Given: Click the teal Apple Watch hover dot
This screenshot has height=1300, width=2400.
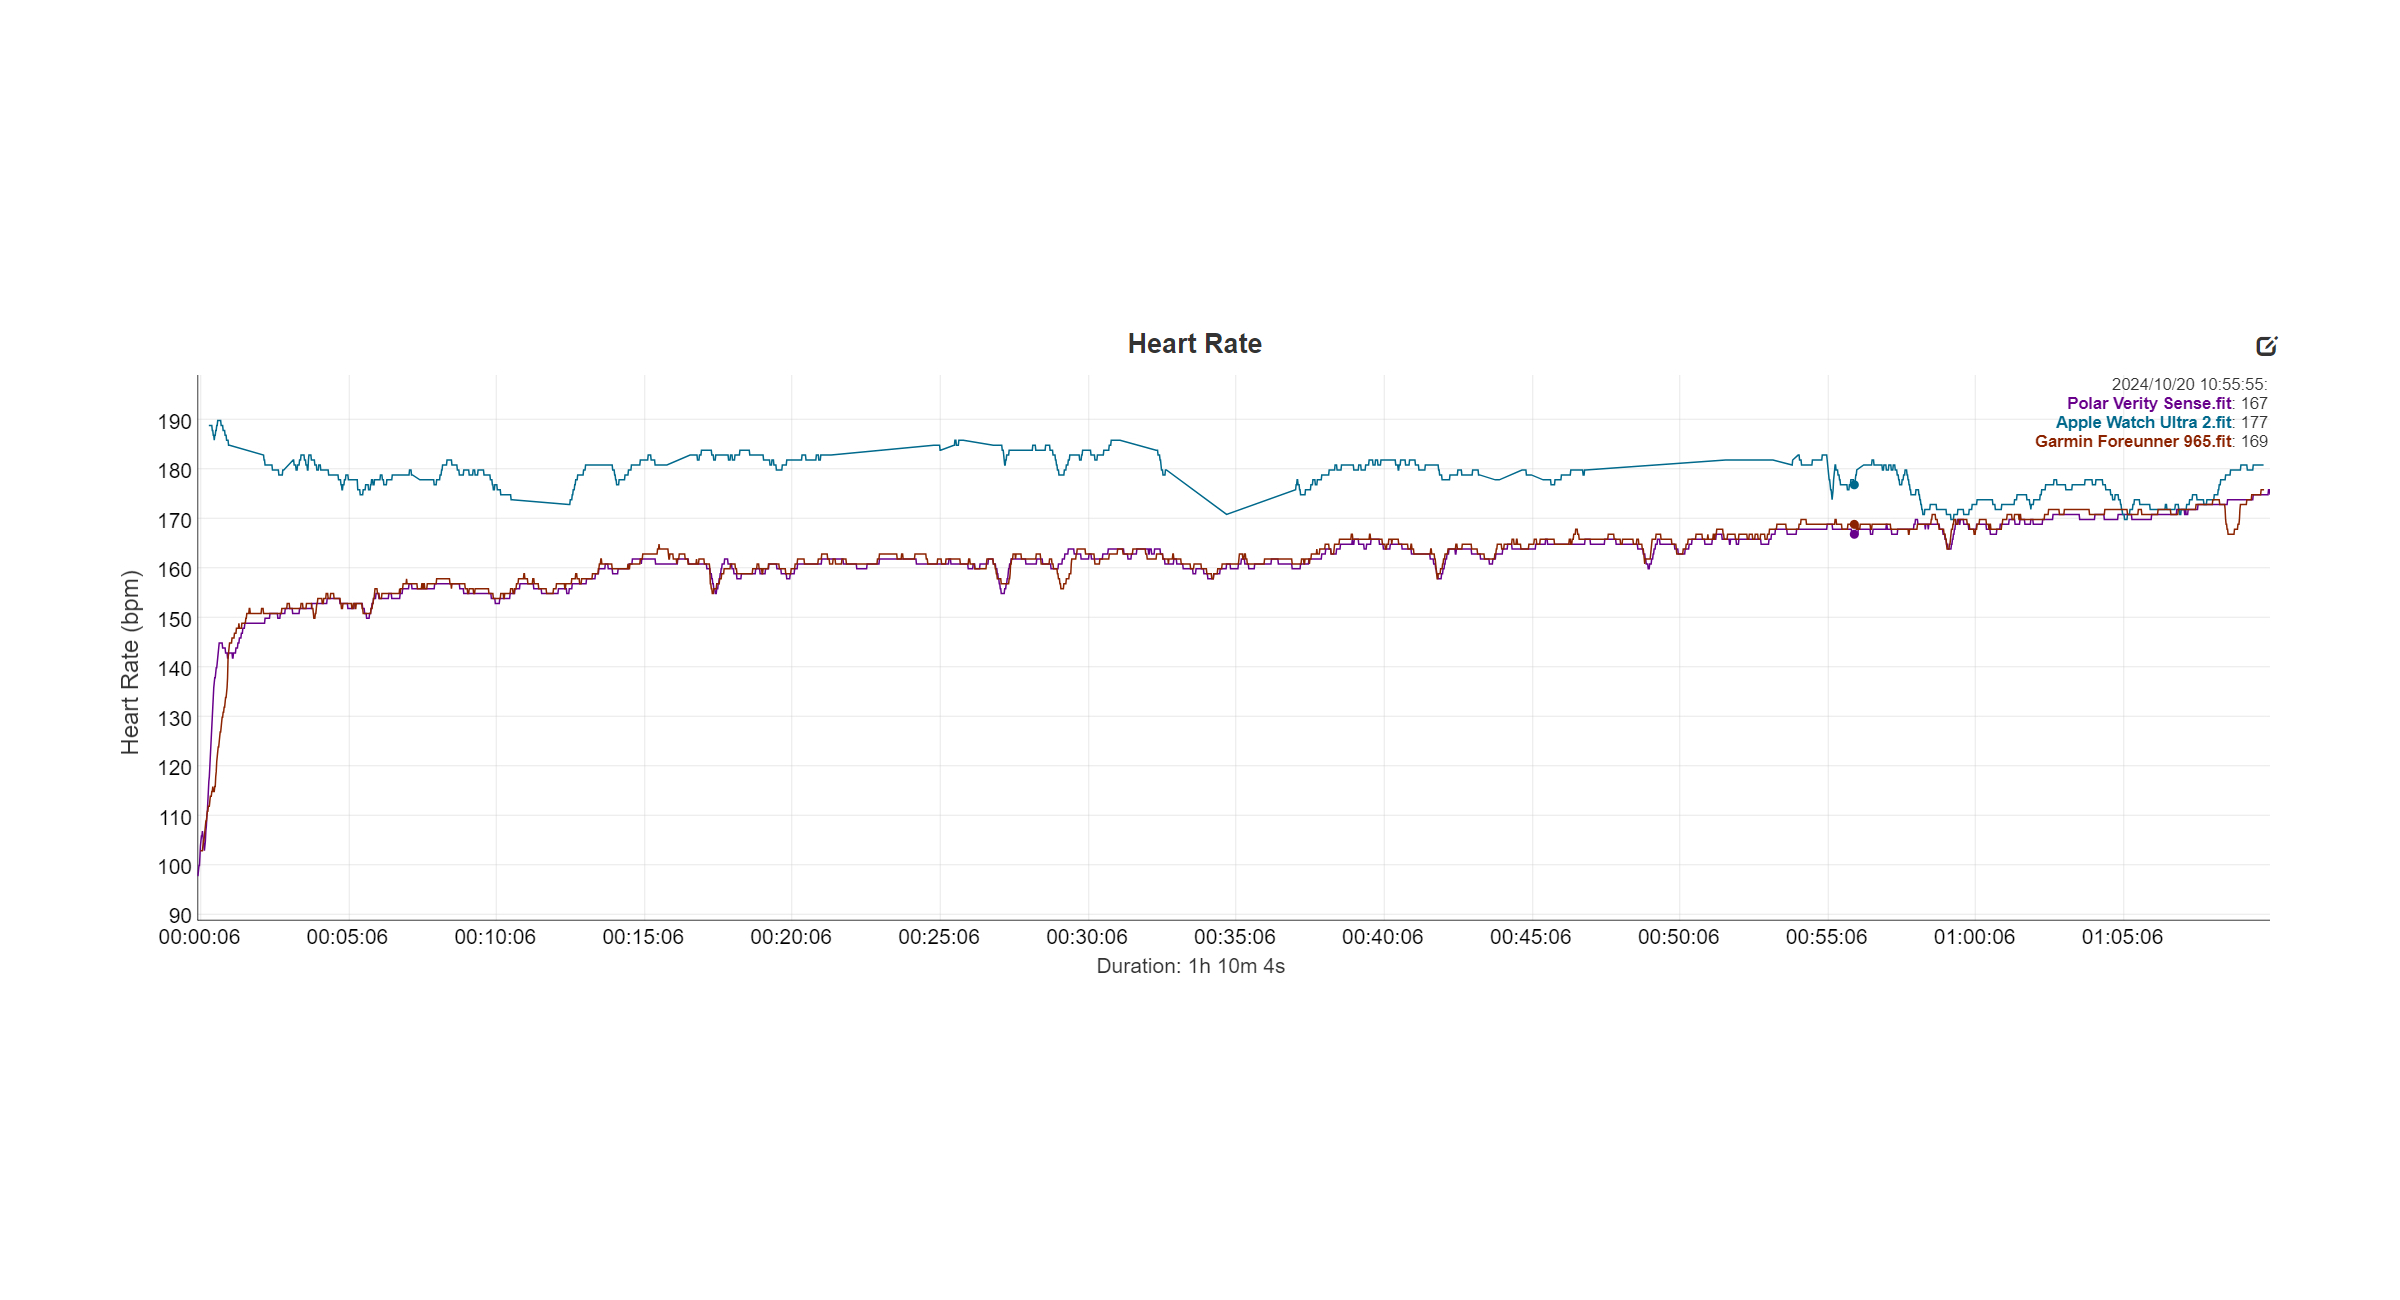Looking at the screenshot, I should point(1854,485).
